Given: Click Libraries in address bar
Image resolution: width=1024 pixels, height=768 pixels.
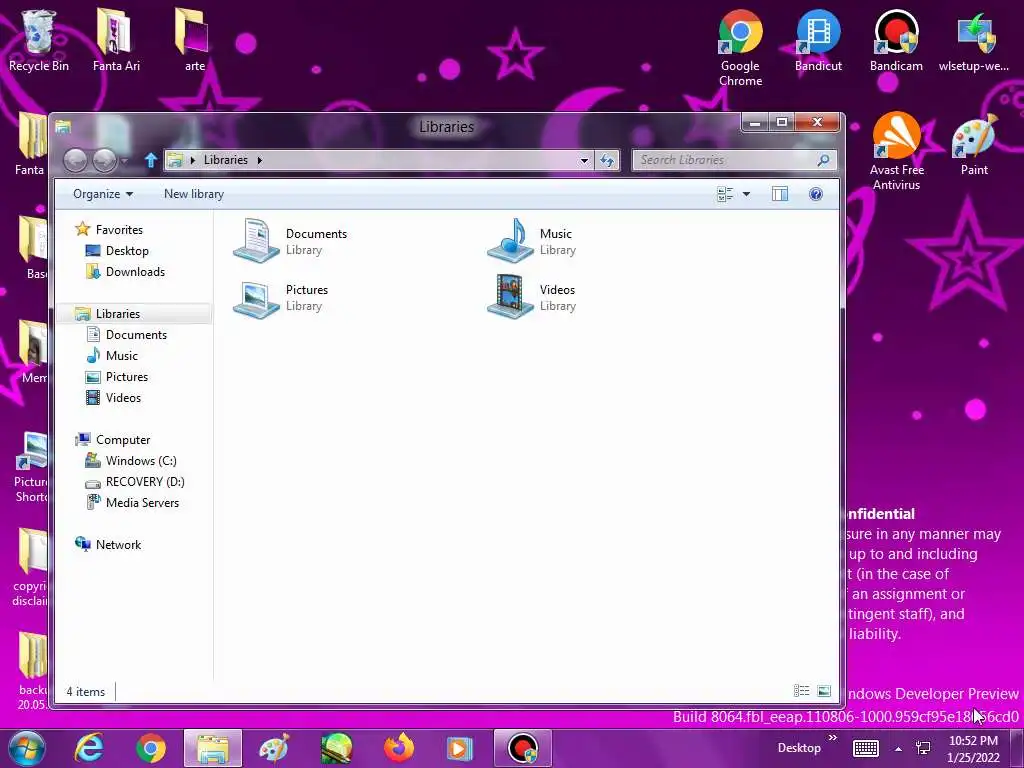Looking at the screenshot, I should tap(225, 160).
